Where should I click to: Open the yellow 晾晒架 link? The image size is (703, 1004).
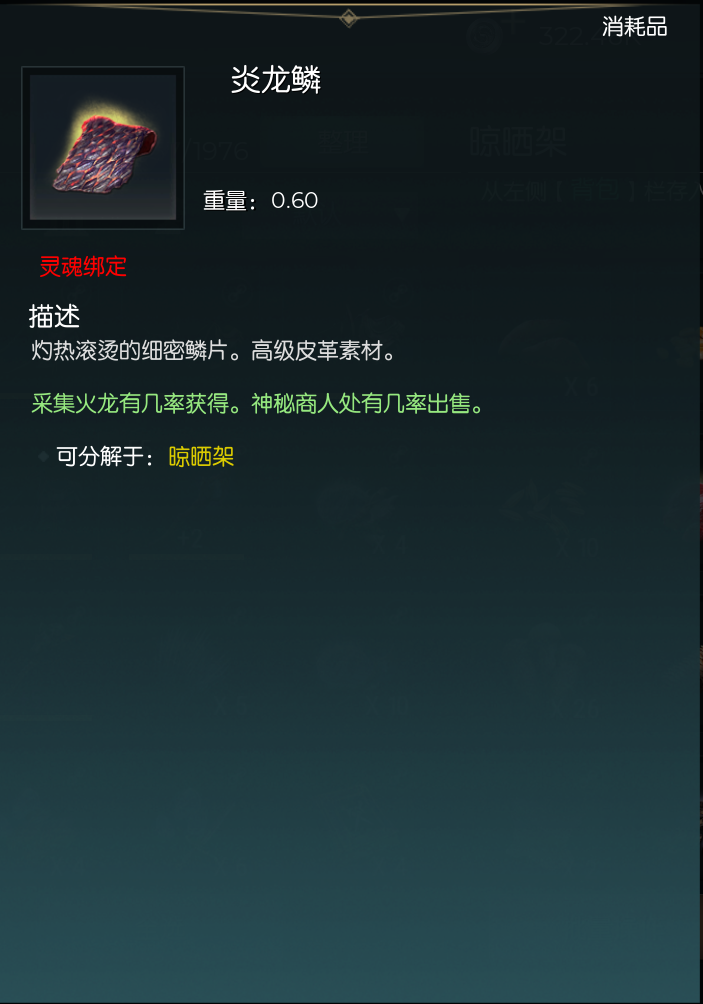pos(201,457)
